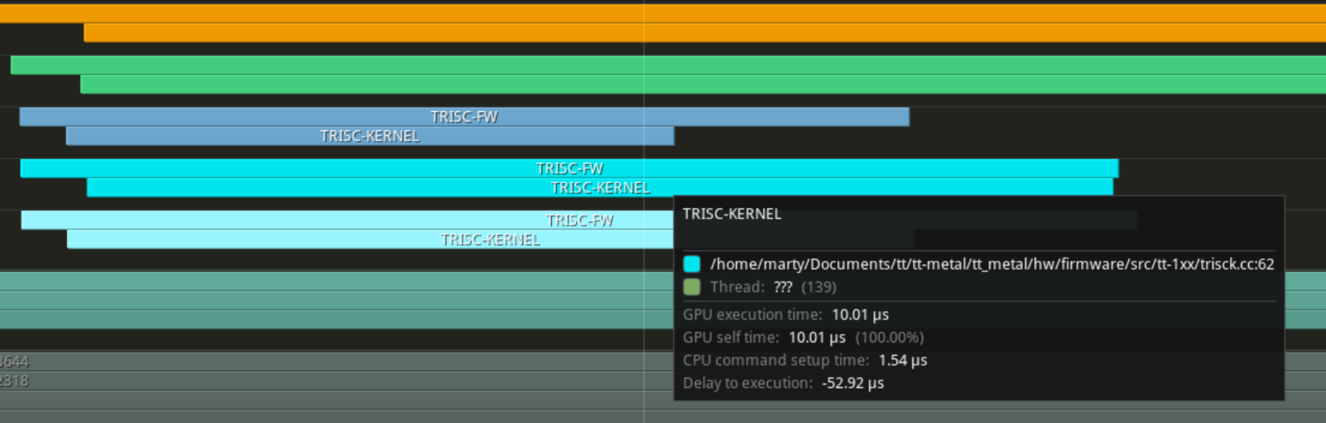Click the TRISC-KERNEL tooltip title
1326x423 pixels.
[732, 214]
